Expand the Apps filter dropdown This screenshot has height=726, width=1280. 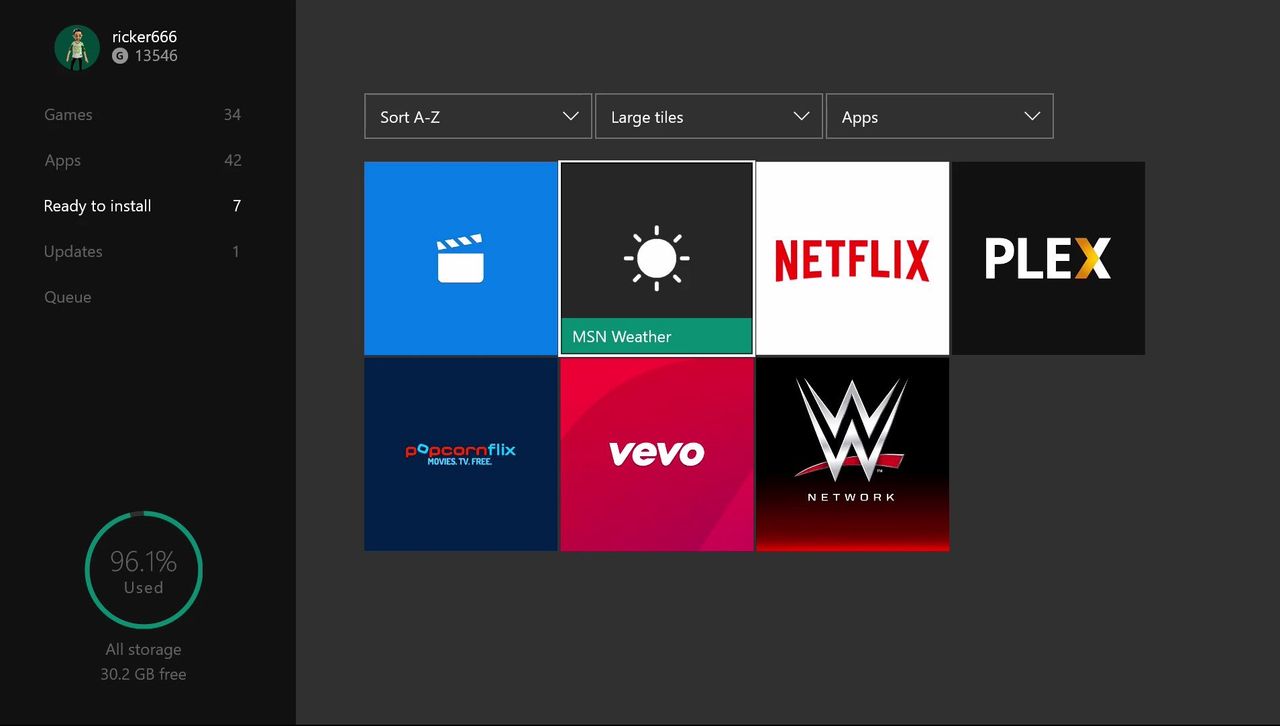click(939, 116)
